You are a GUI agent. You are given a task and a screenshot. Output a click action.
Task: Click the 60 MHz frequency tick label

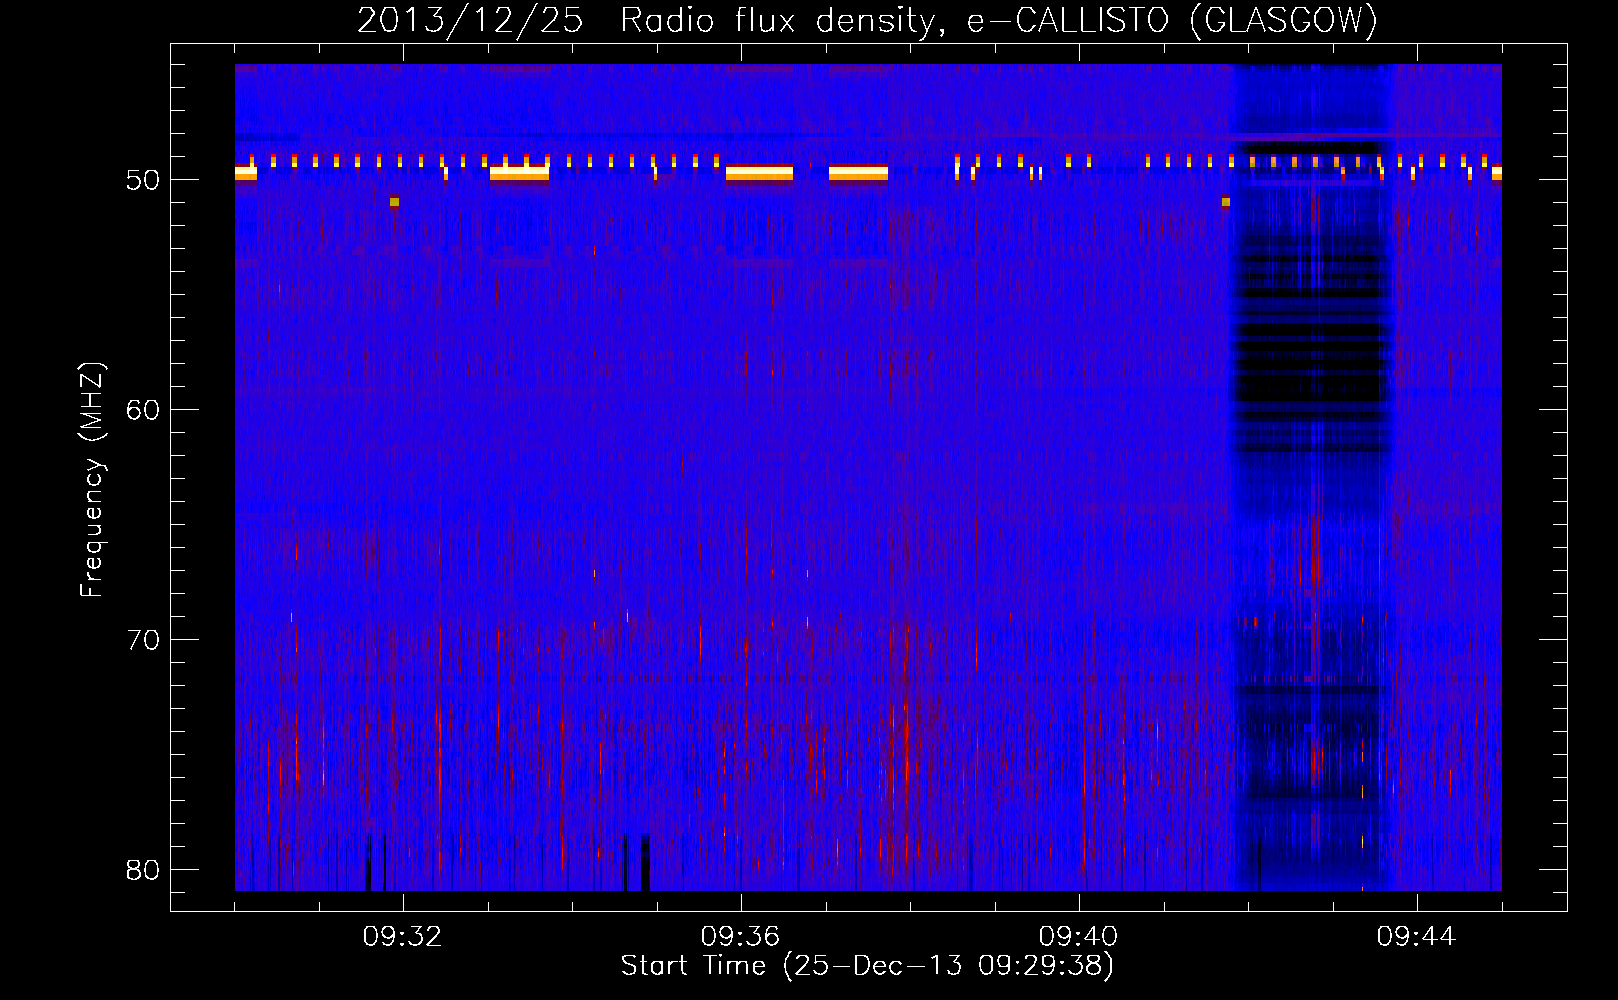point(143,410)
